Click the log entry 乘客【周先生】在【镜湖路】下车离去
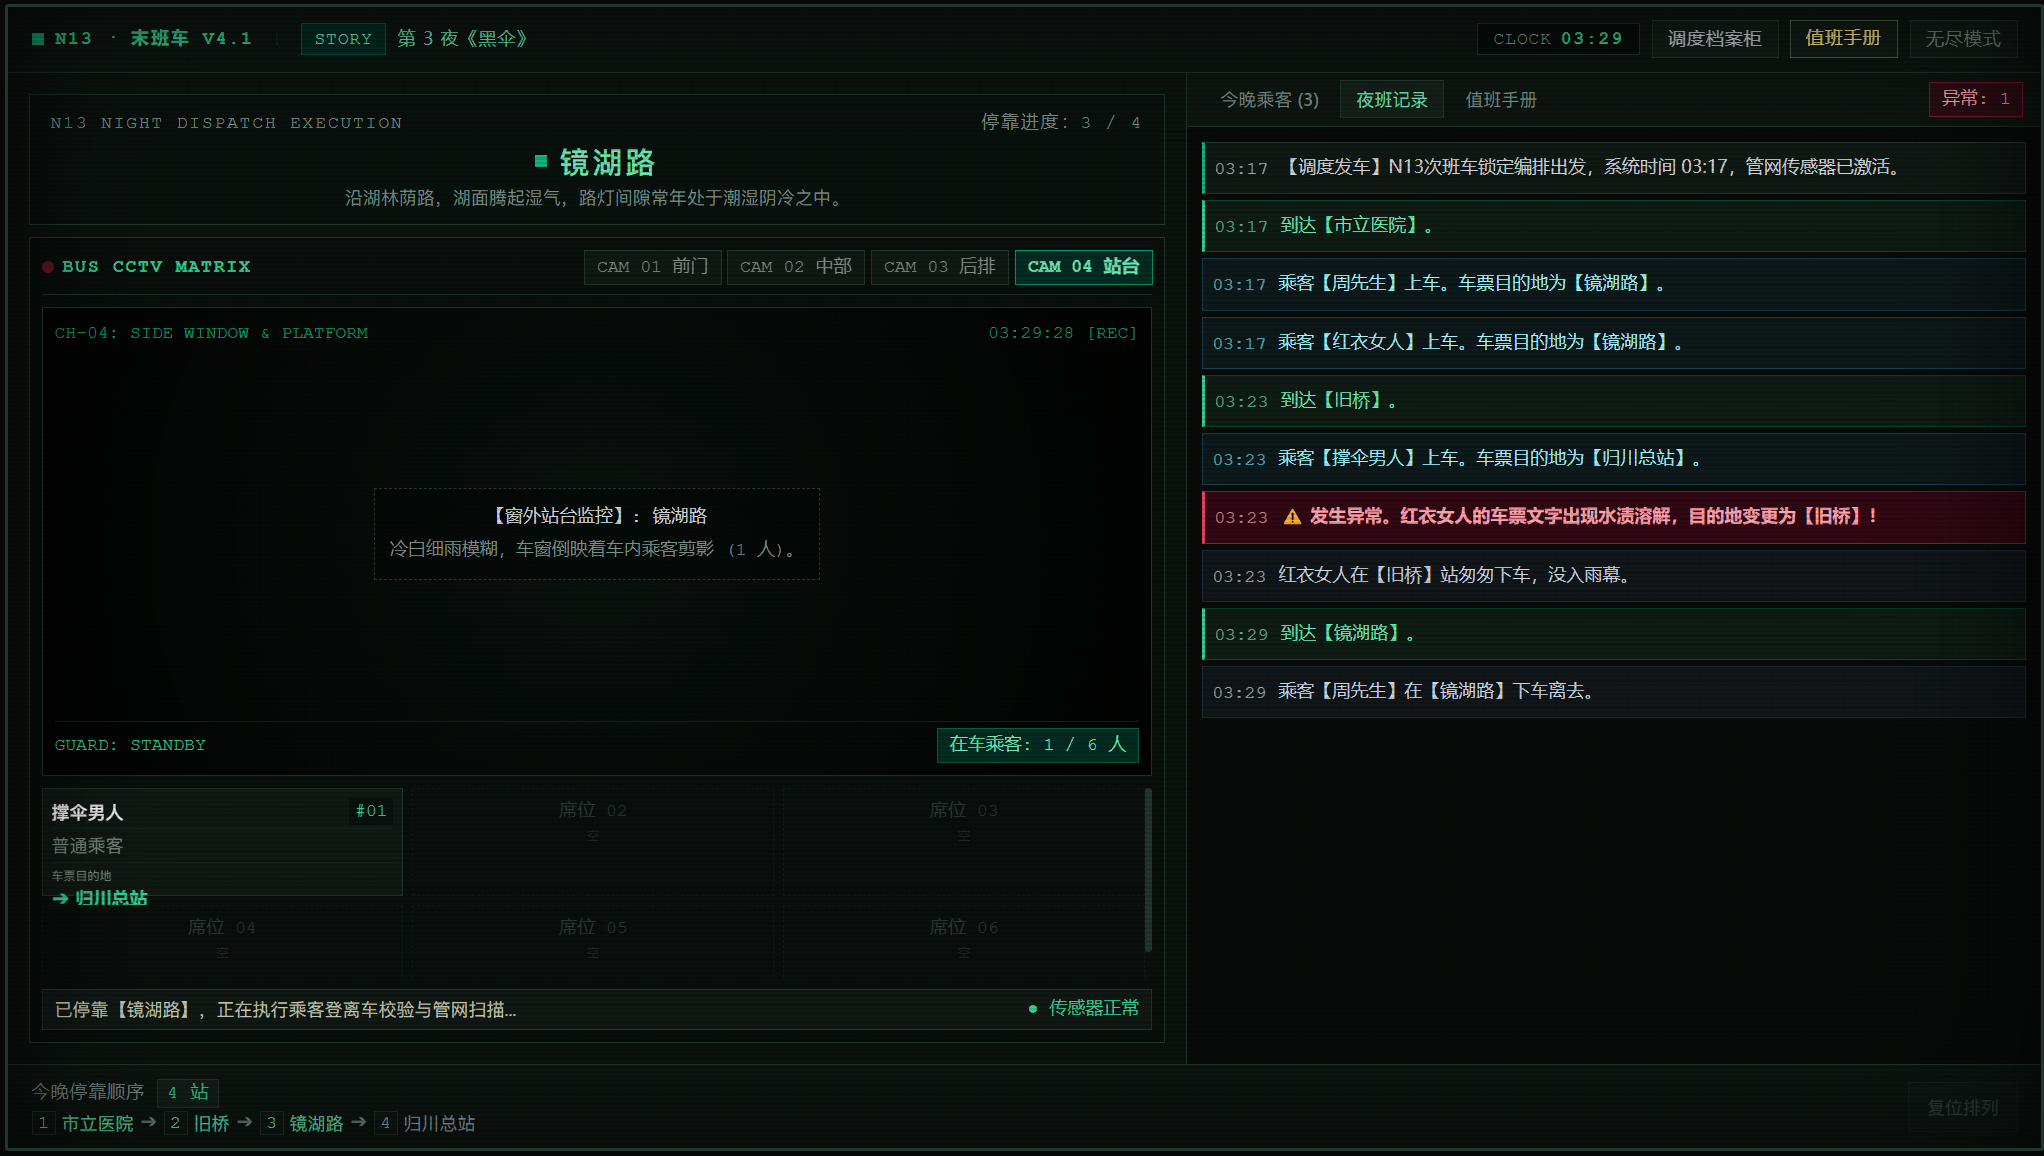Image resolution: width=2044 pixels, height=1156 pixels. (1613, 692)
